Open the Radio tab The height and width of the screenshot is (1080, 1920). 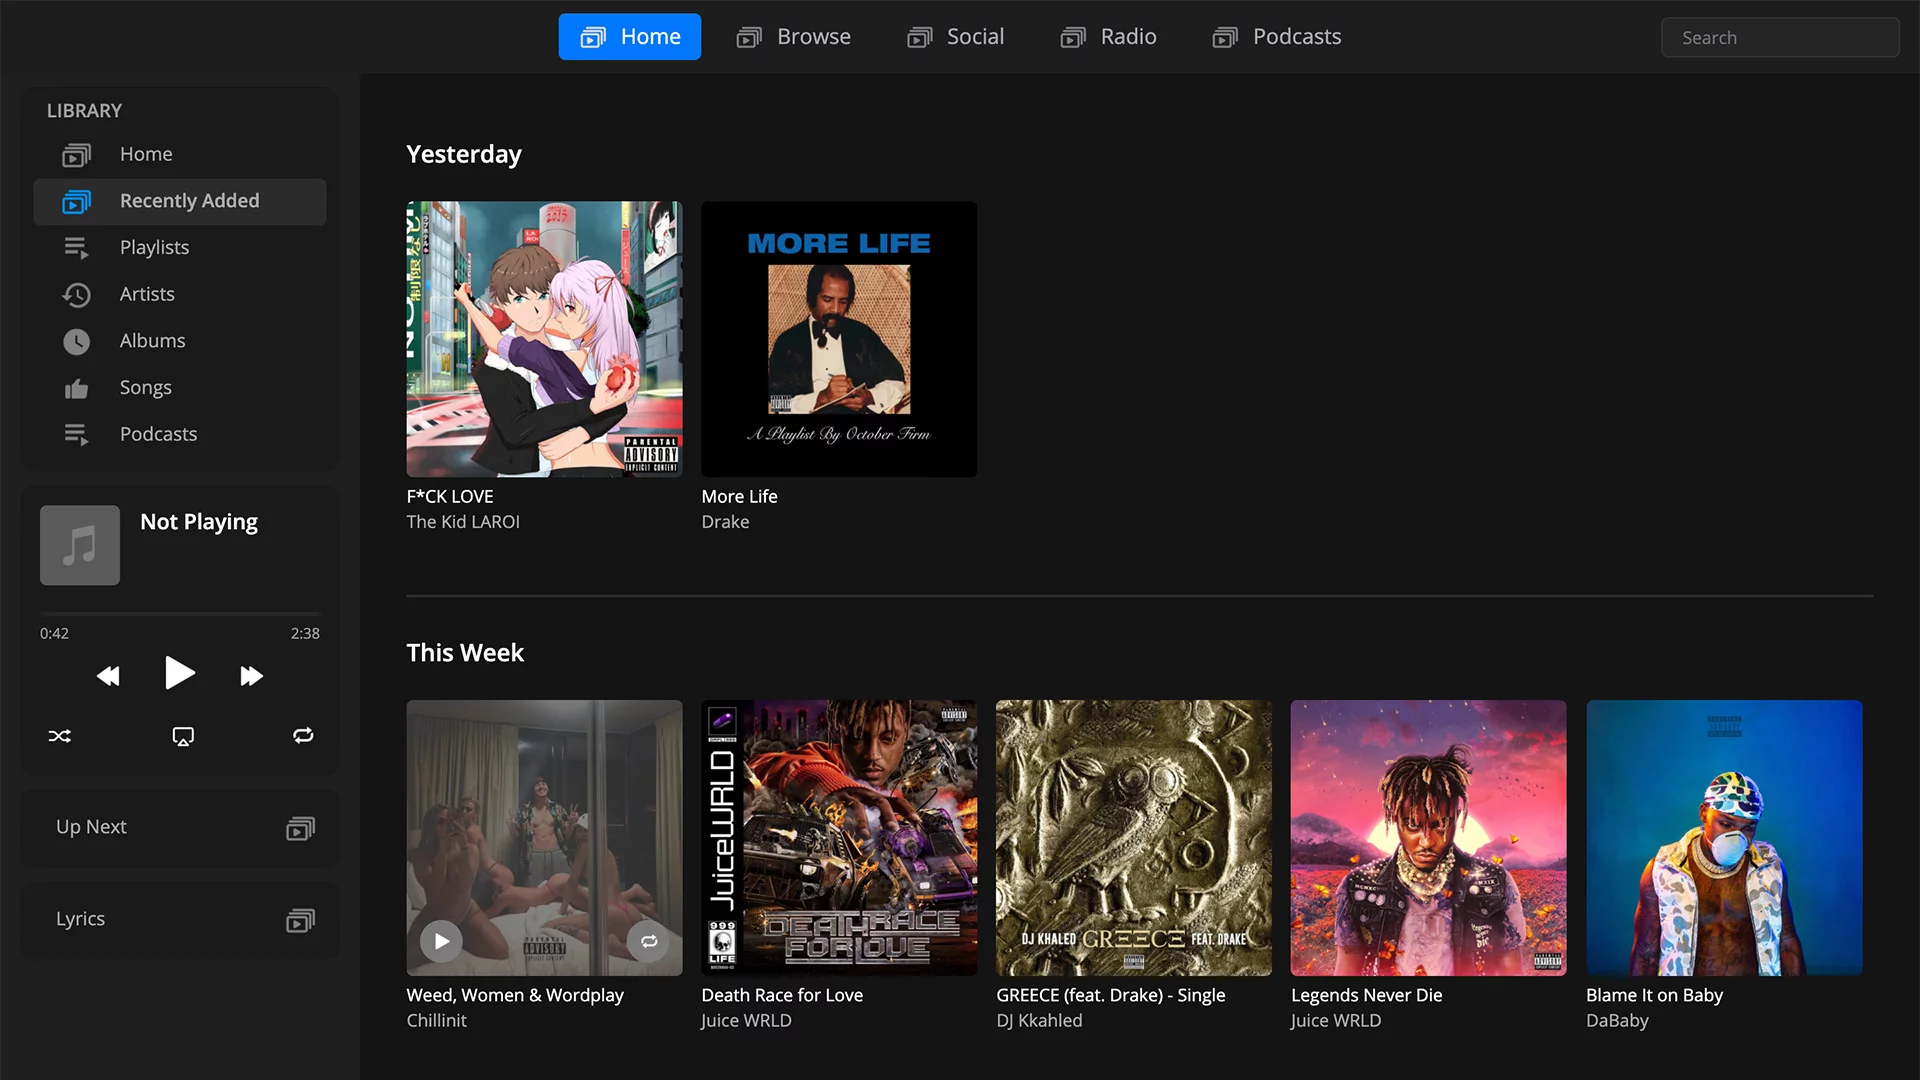(1108, 37)
